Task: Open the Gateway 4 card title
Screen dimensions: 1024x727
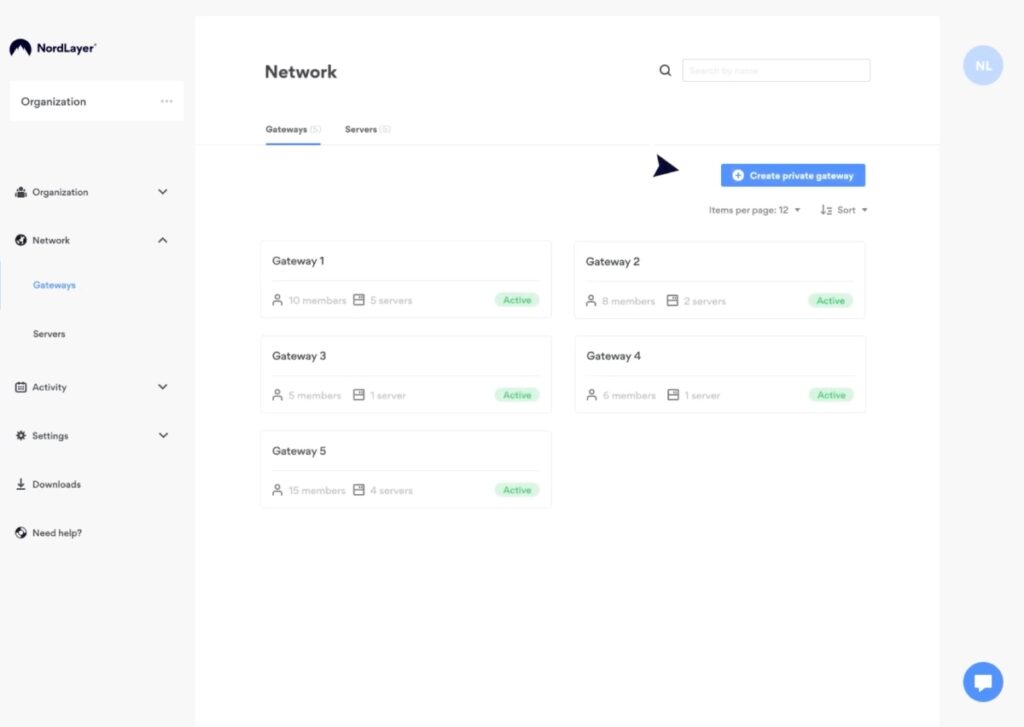Action: coord(613,356)
